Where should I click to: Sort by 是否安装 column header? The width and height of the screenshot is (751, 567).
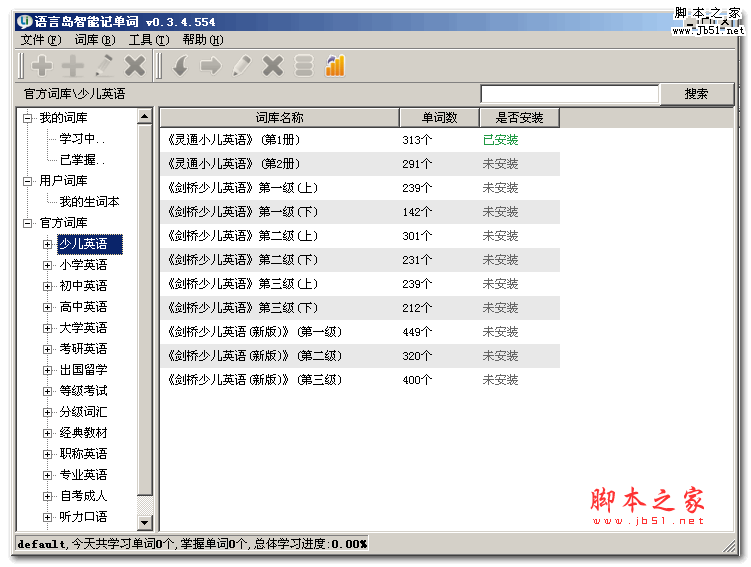(x=519, y=118)
